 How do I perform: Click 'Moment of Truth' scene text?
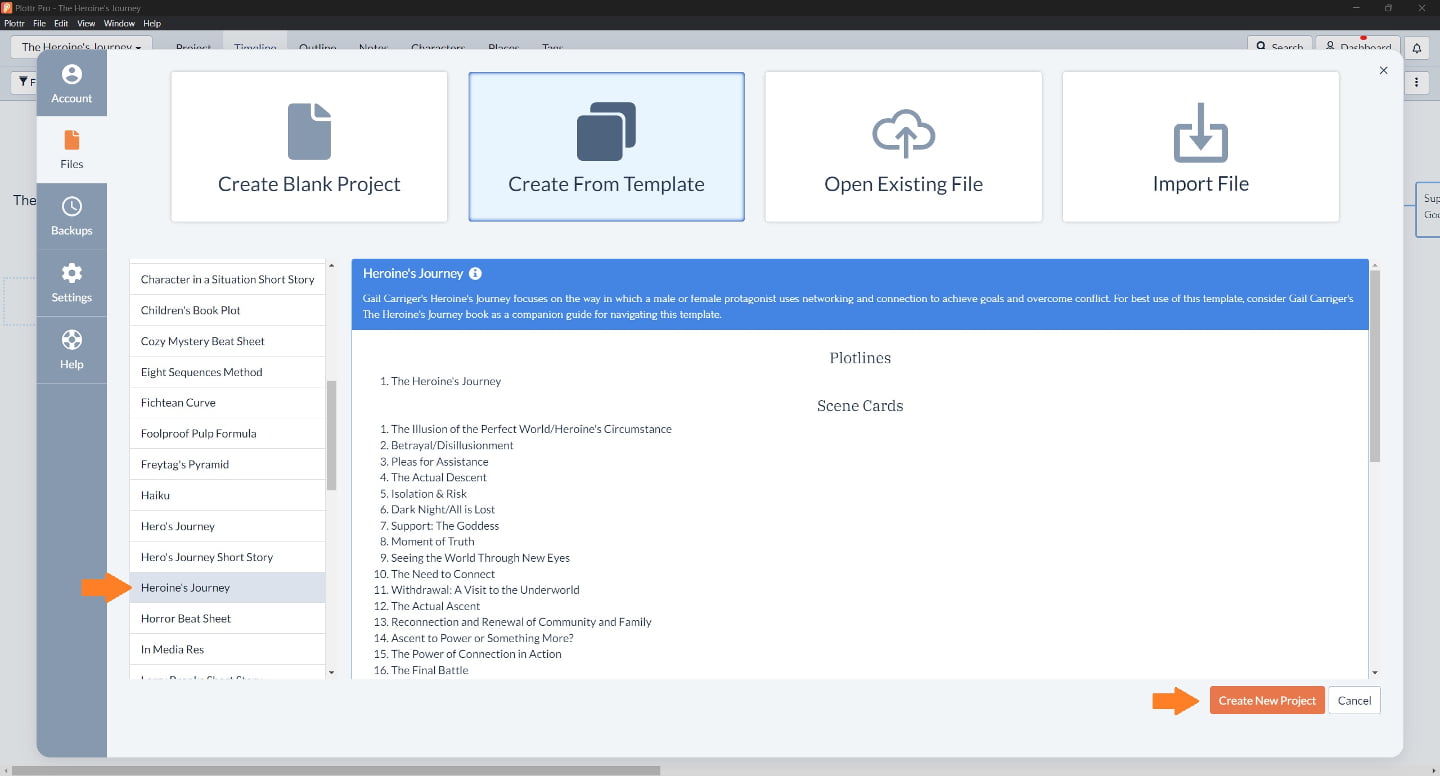[x=433, y=542]
